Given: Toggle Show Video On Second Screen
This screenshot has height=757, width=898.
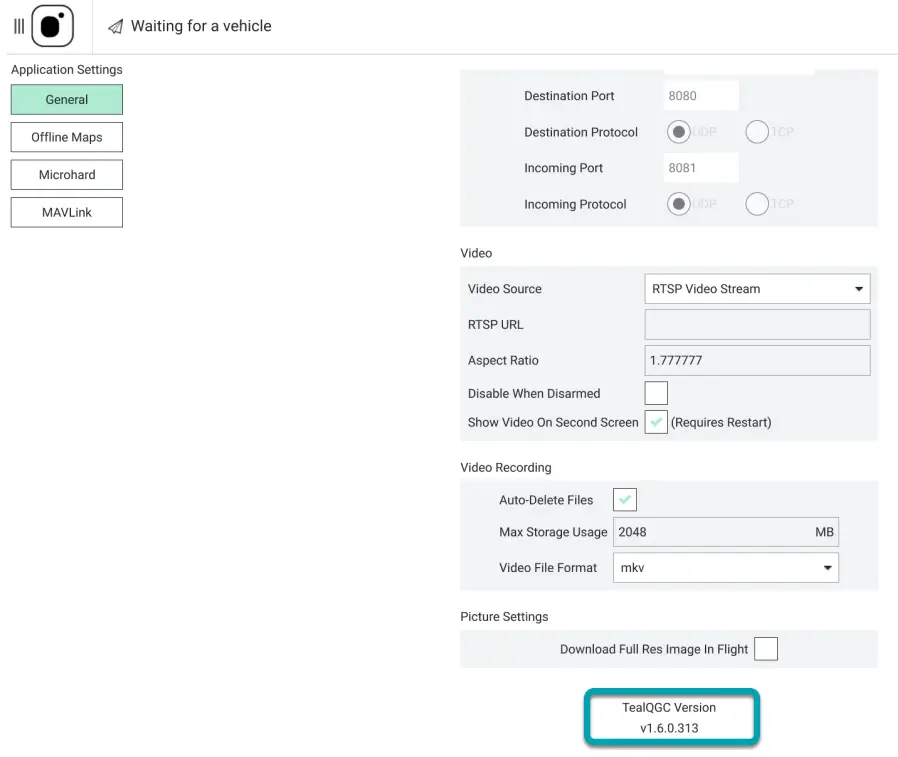Looking at the screenshot, I should point(656,422).
